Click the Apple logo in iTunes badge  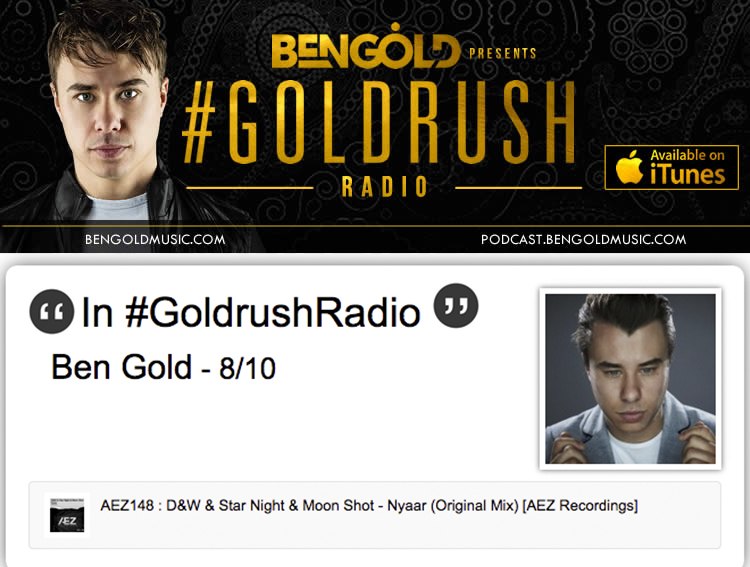tap(629, 167)
